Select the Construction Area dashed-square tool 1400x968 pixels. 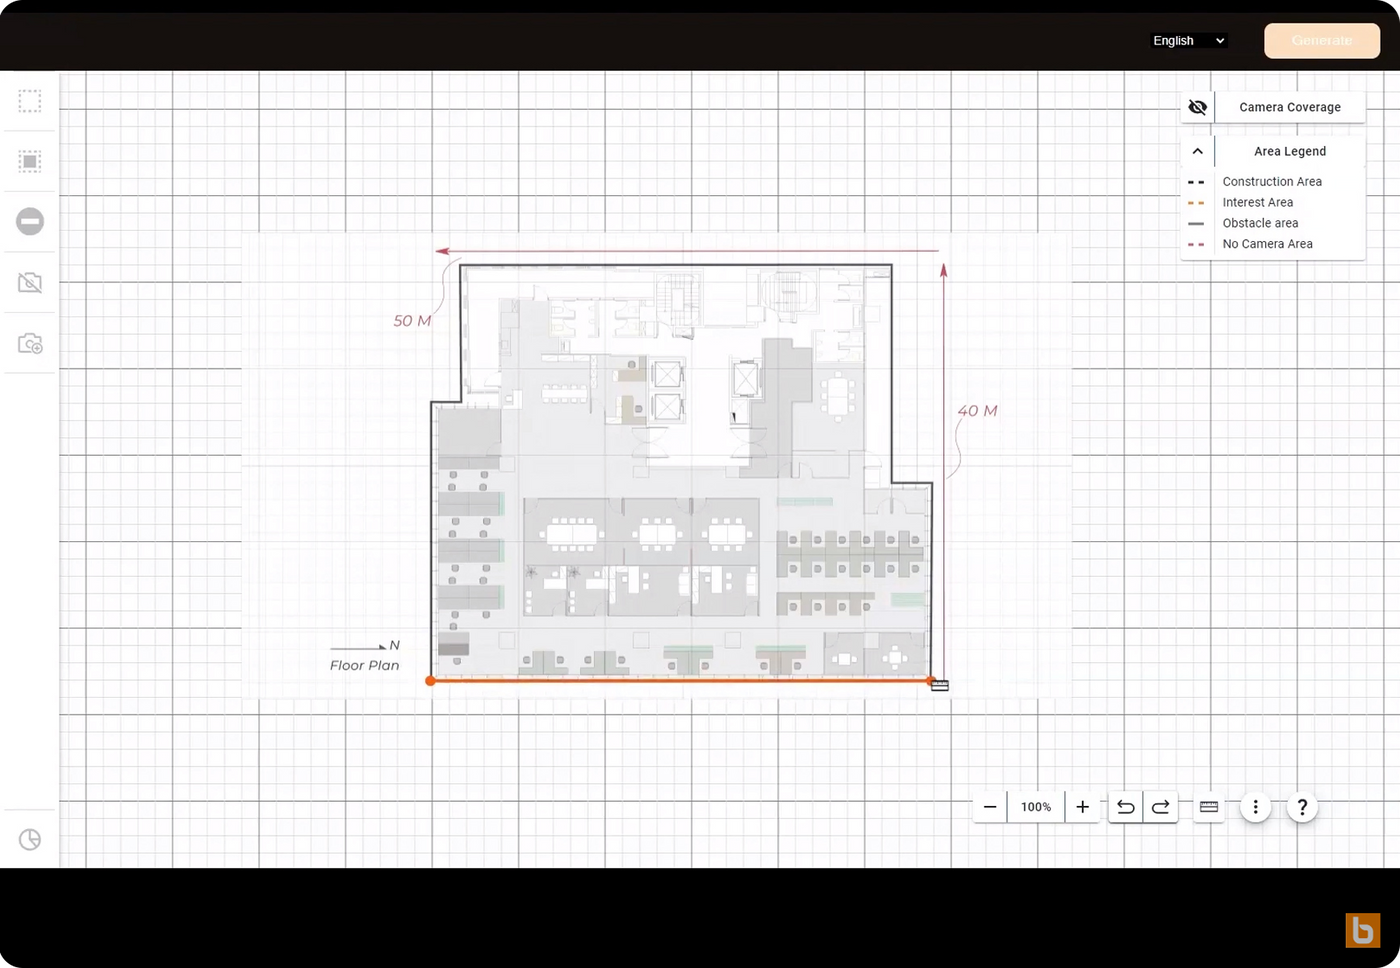[x=30, y=101]
